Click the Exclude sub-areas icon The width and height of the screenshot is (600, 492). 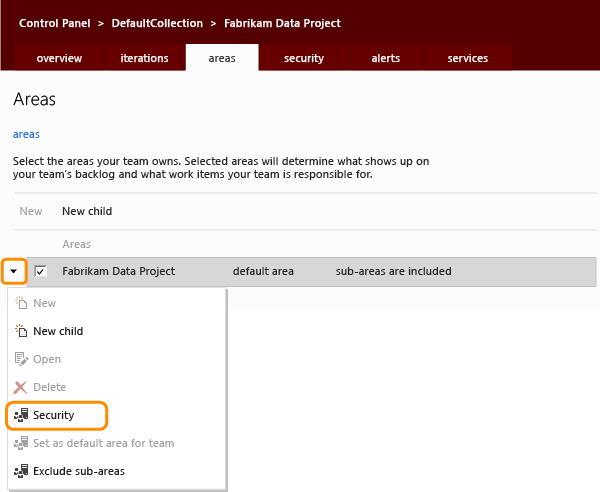coord(21,471)
